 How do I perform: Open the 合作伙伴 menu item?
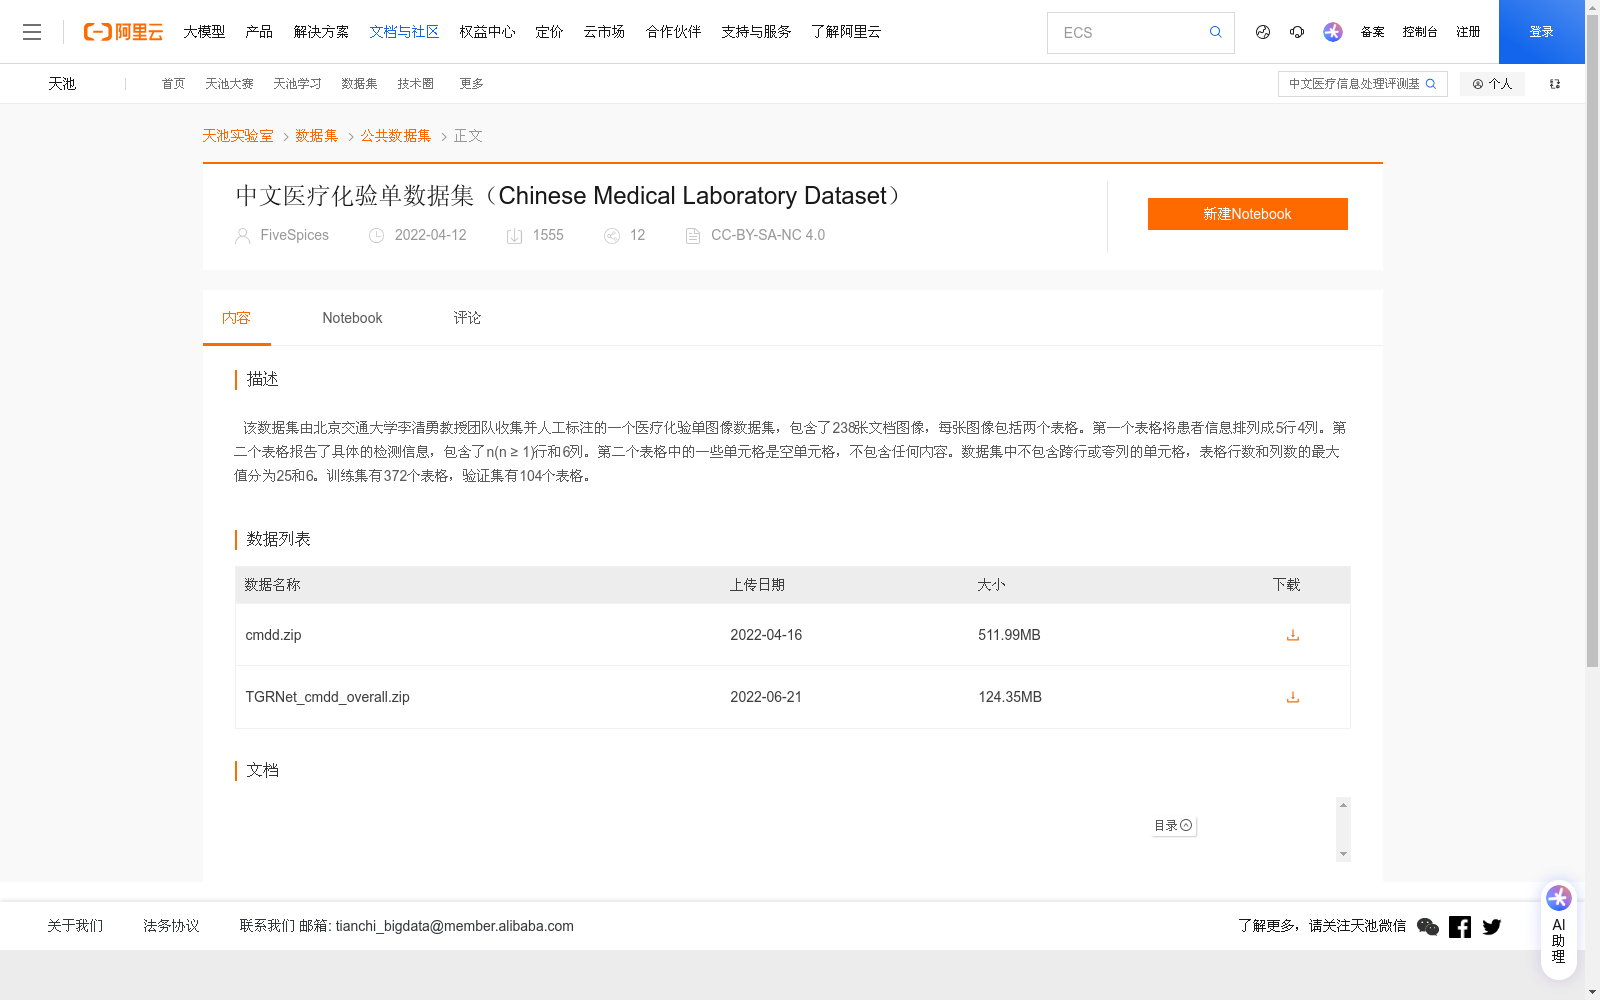pos(673,32)
